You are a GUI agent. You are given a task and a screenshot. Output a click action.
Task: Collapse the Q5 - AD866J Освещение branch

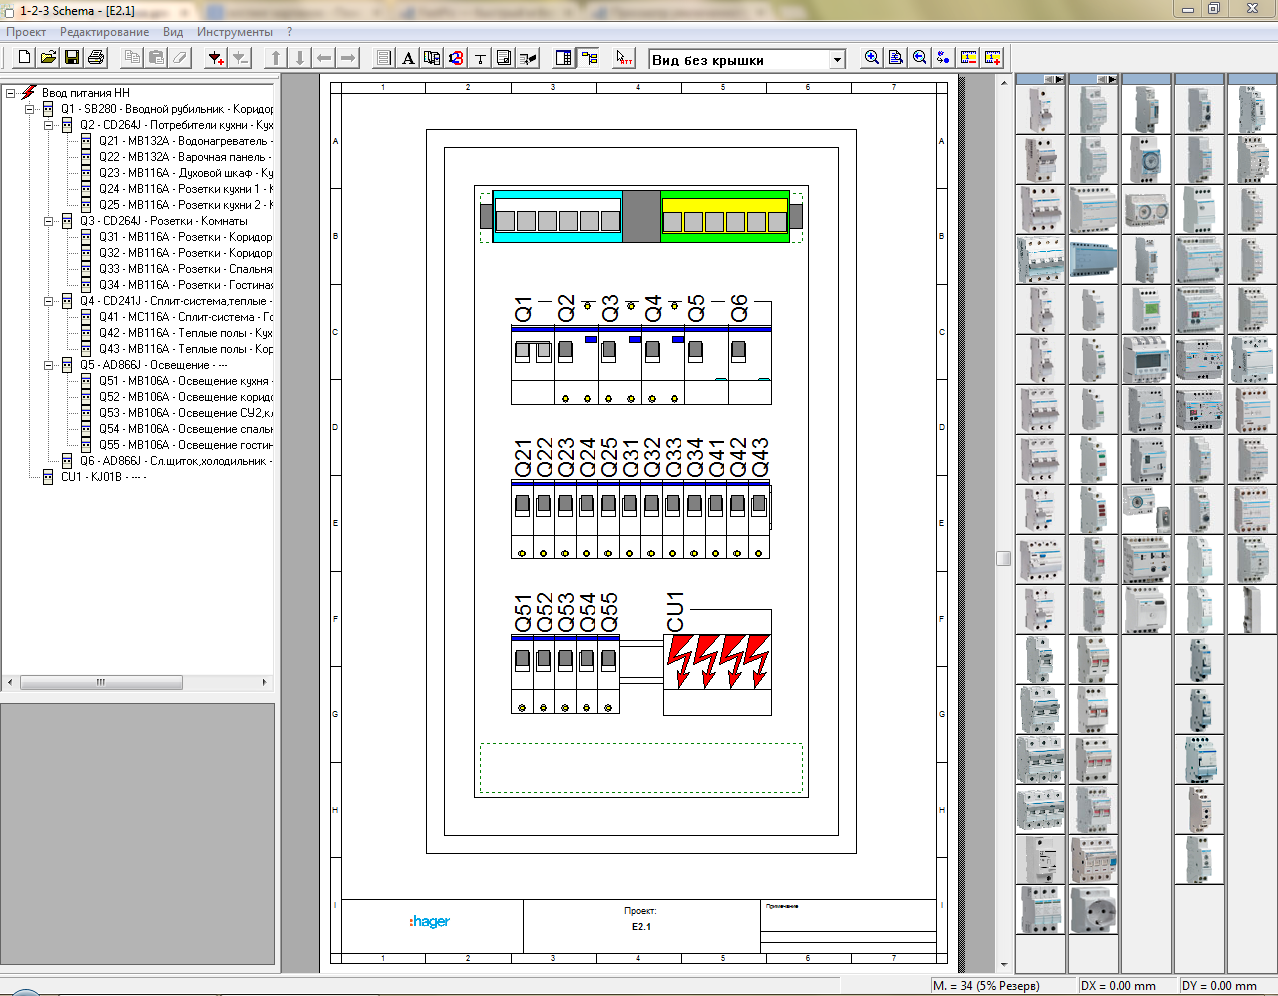48,365
